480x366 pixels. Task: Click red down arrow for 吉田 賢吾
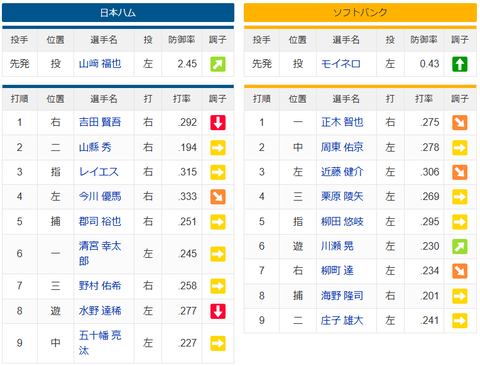click(x=218, y=122)
